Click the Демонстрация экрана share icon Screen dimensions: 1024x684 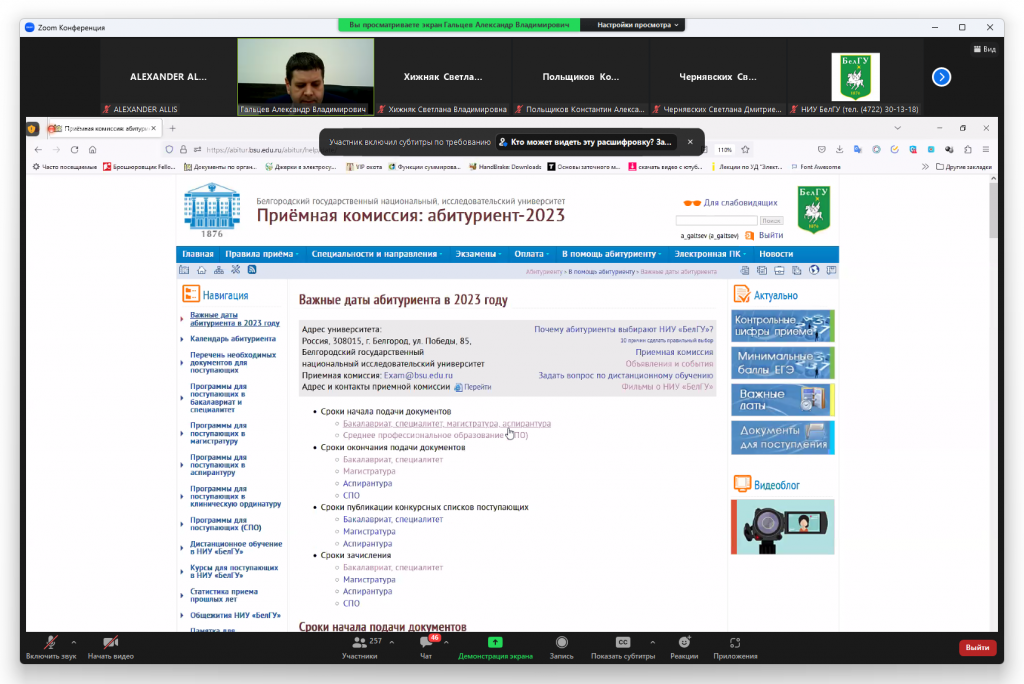click(x=495, y=642)
